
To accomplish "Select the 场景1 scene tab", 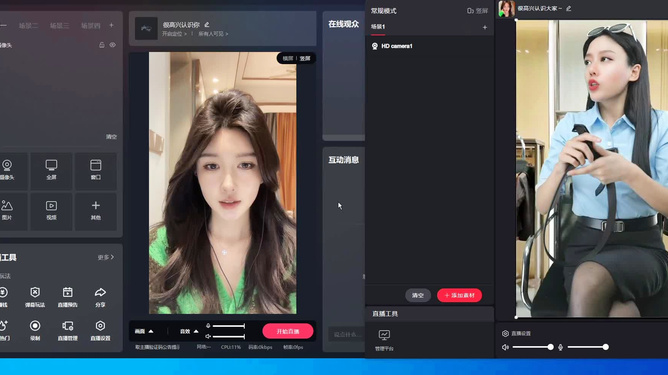I will coord(377,27).
